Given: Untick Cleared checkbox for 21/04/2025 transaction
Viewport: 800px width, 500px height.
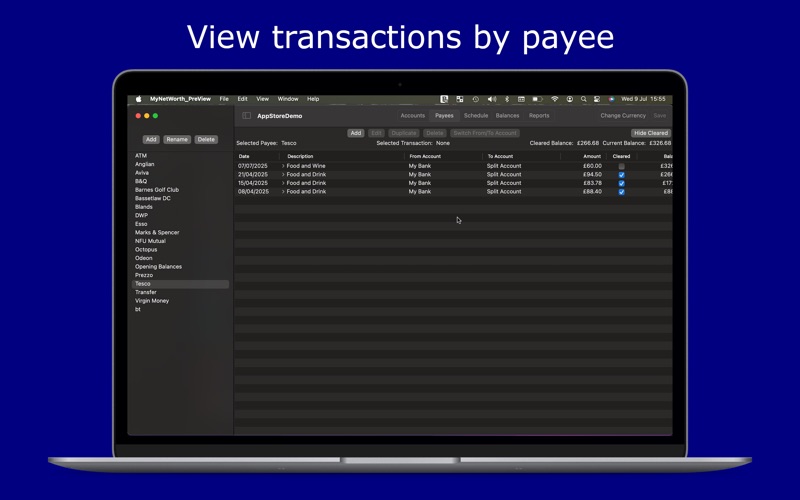Looking at the screenshot, I should coord(621,175).
